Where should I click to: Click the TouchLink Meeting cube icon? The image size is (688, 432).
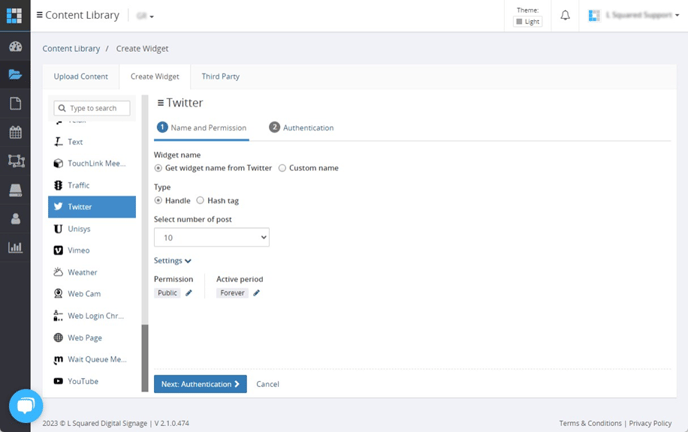58,163
